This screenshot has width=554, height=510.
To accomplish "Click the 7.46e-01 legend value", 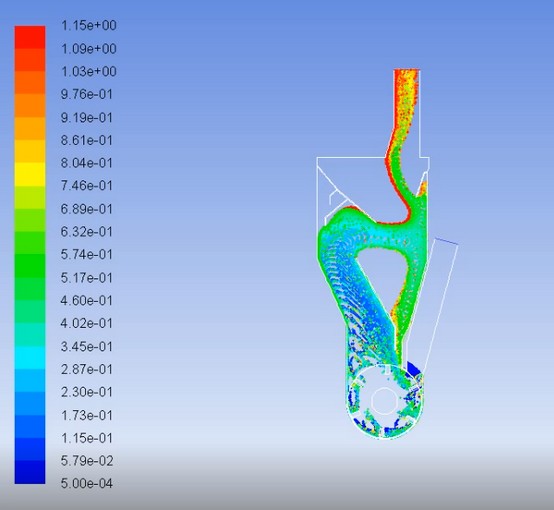I will 87,186.
